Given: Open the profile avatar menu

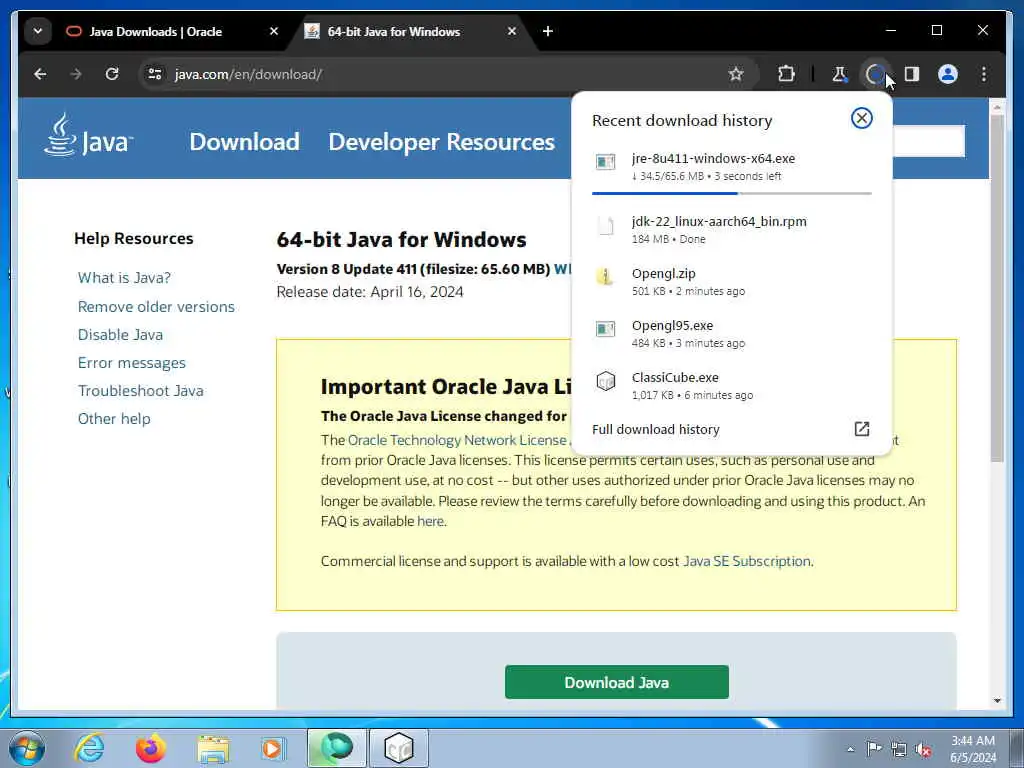Looking at the screenshot, I should pos(948,74).
